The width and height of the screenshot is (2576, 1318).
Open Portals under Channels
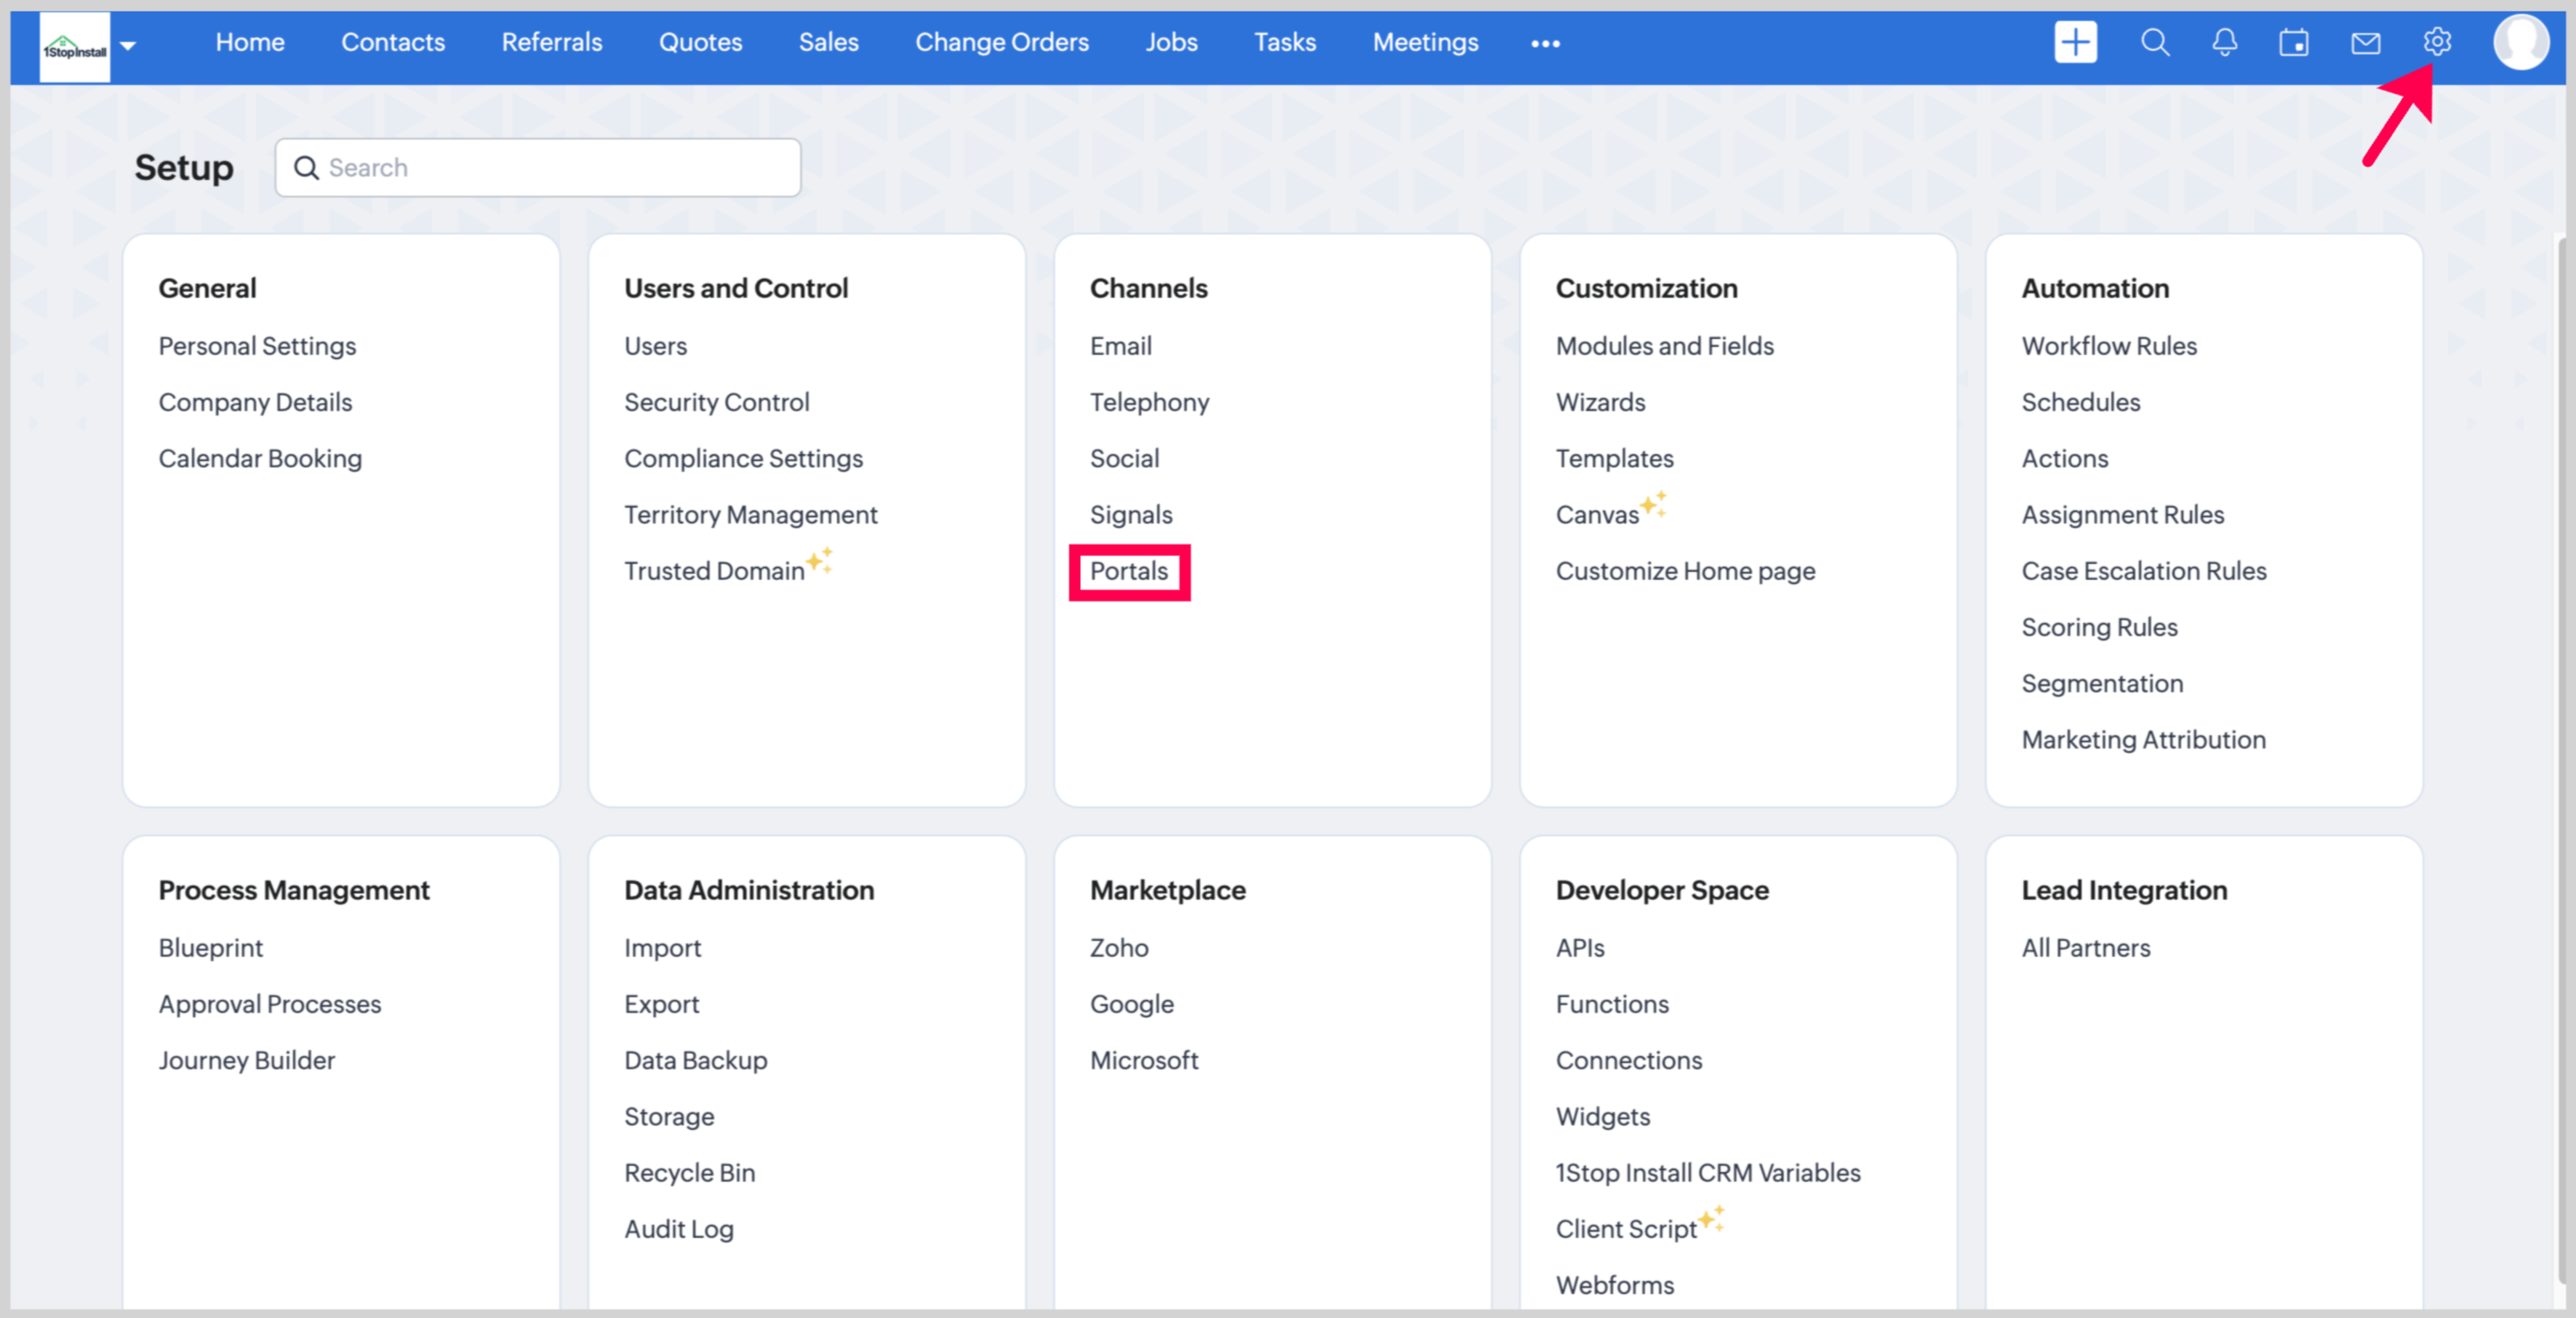point(1129,571)
